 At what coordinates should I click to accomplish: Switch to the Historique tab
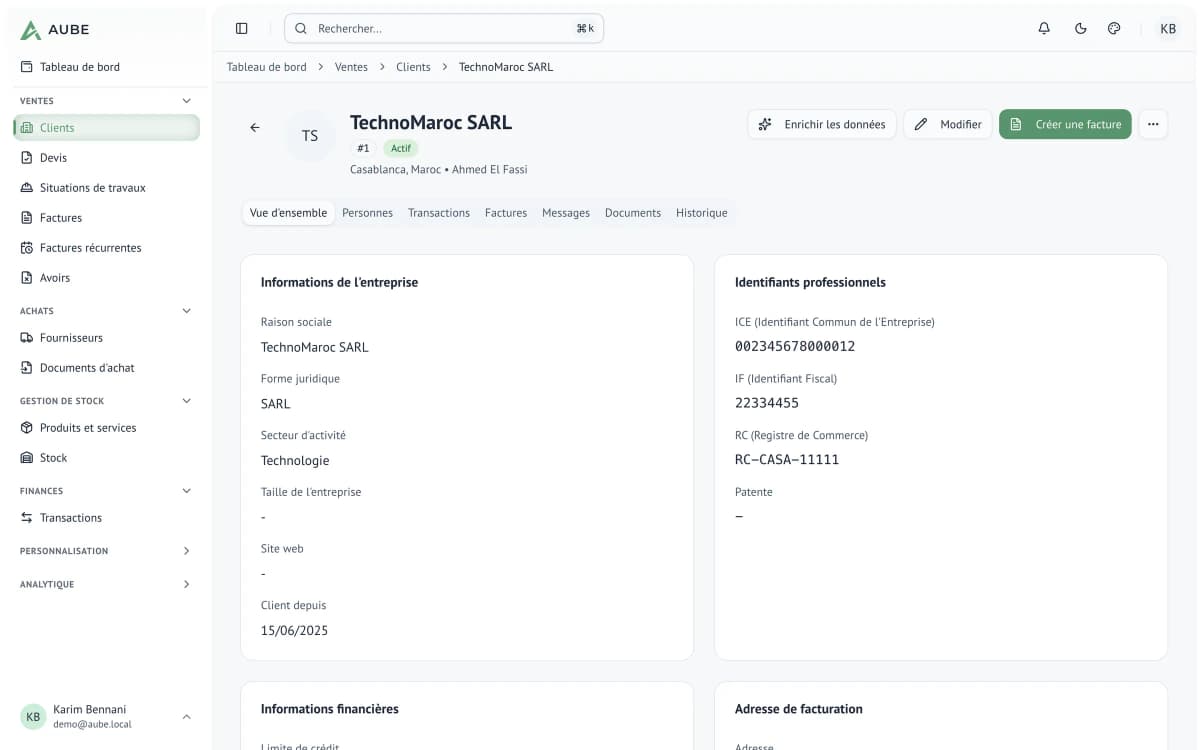(702, 213)
